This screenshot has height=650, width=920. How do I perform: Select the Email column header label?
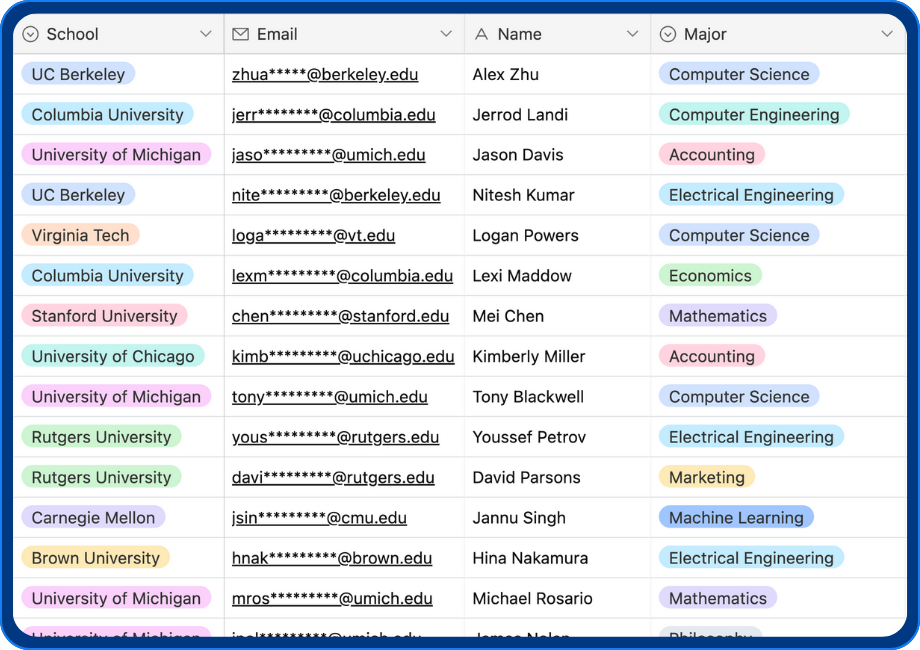(277, 34)
